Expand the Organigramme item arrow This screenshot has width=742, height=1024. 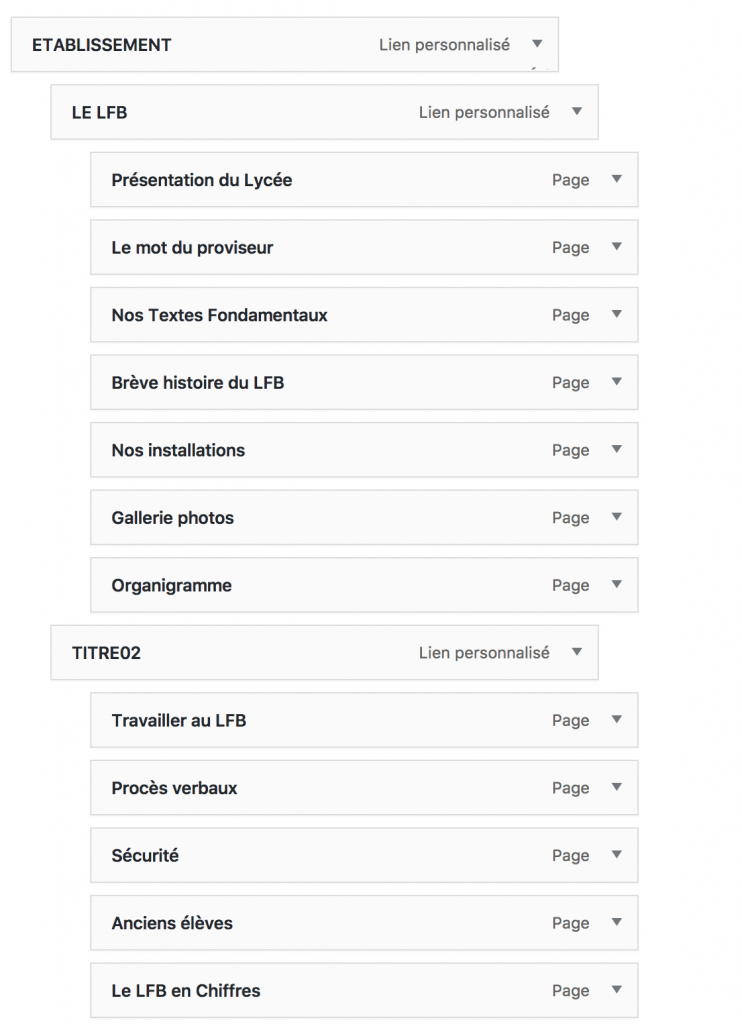pos(617,585)
